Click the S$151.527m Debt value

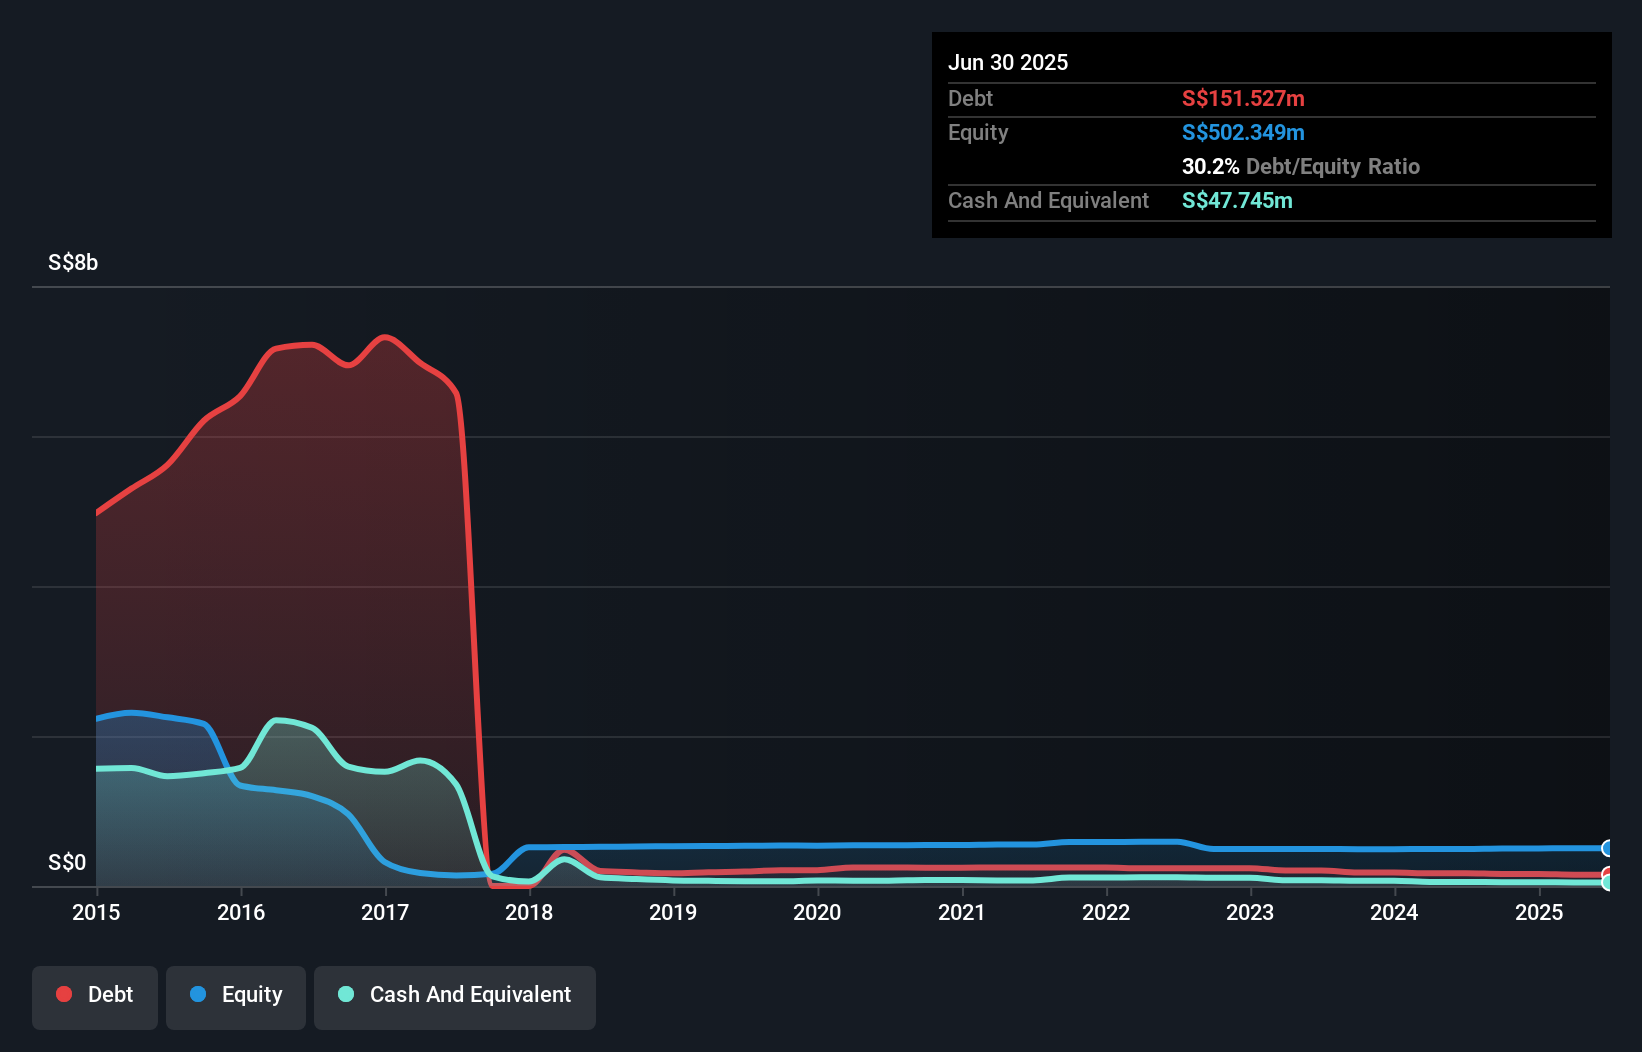1243,98
